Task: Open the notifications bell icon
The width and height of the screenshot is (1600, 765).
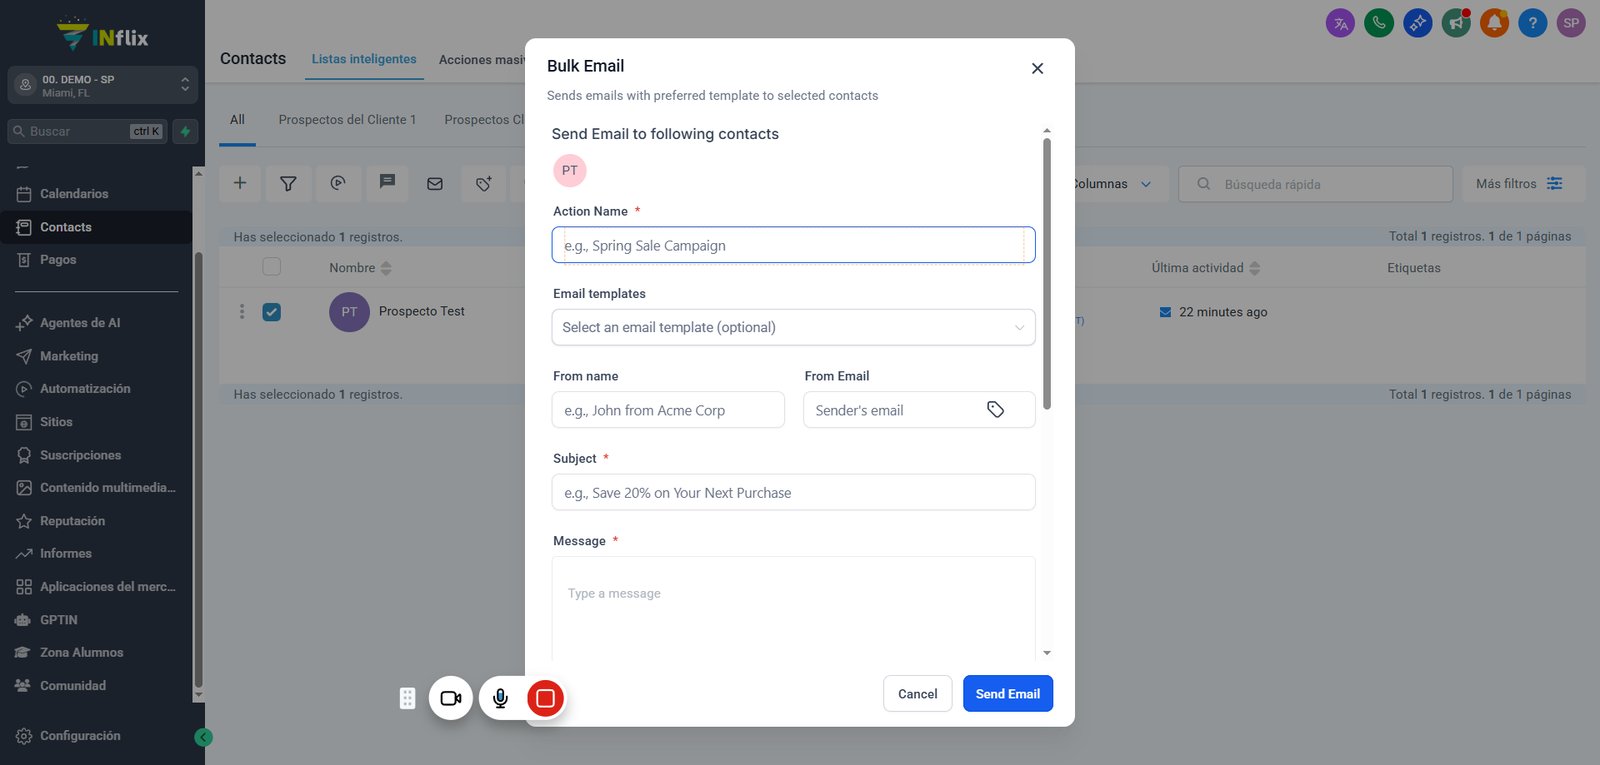Action: (x=1494, y=23)
